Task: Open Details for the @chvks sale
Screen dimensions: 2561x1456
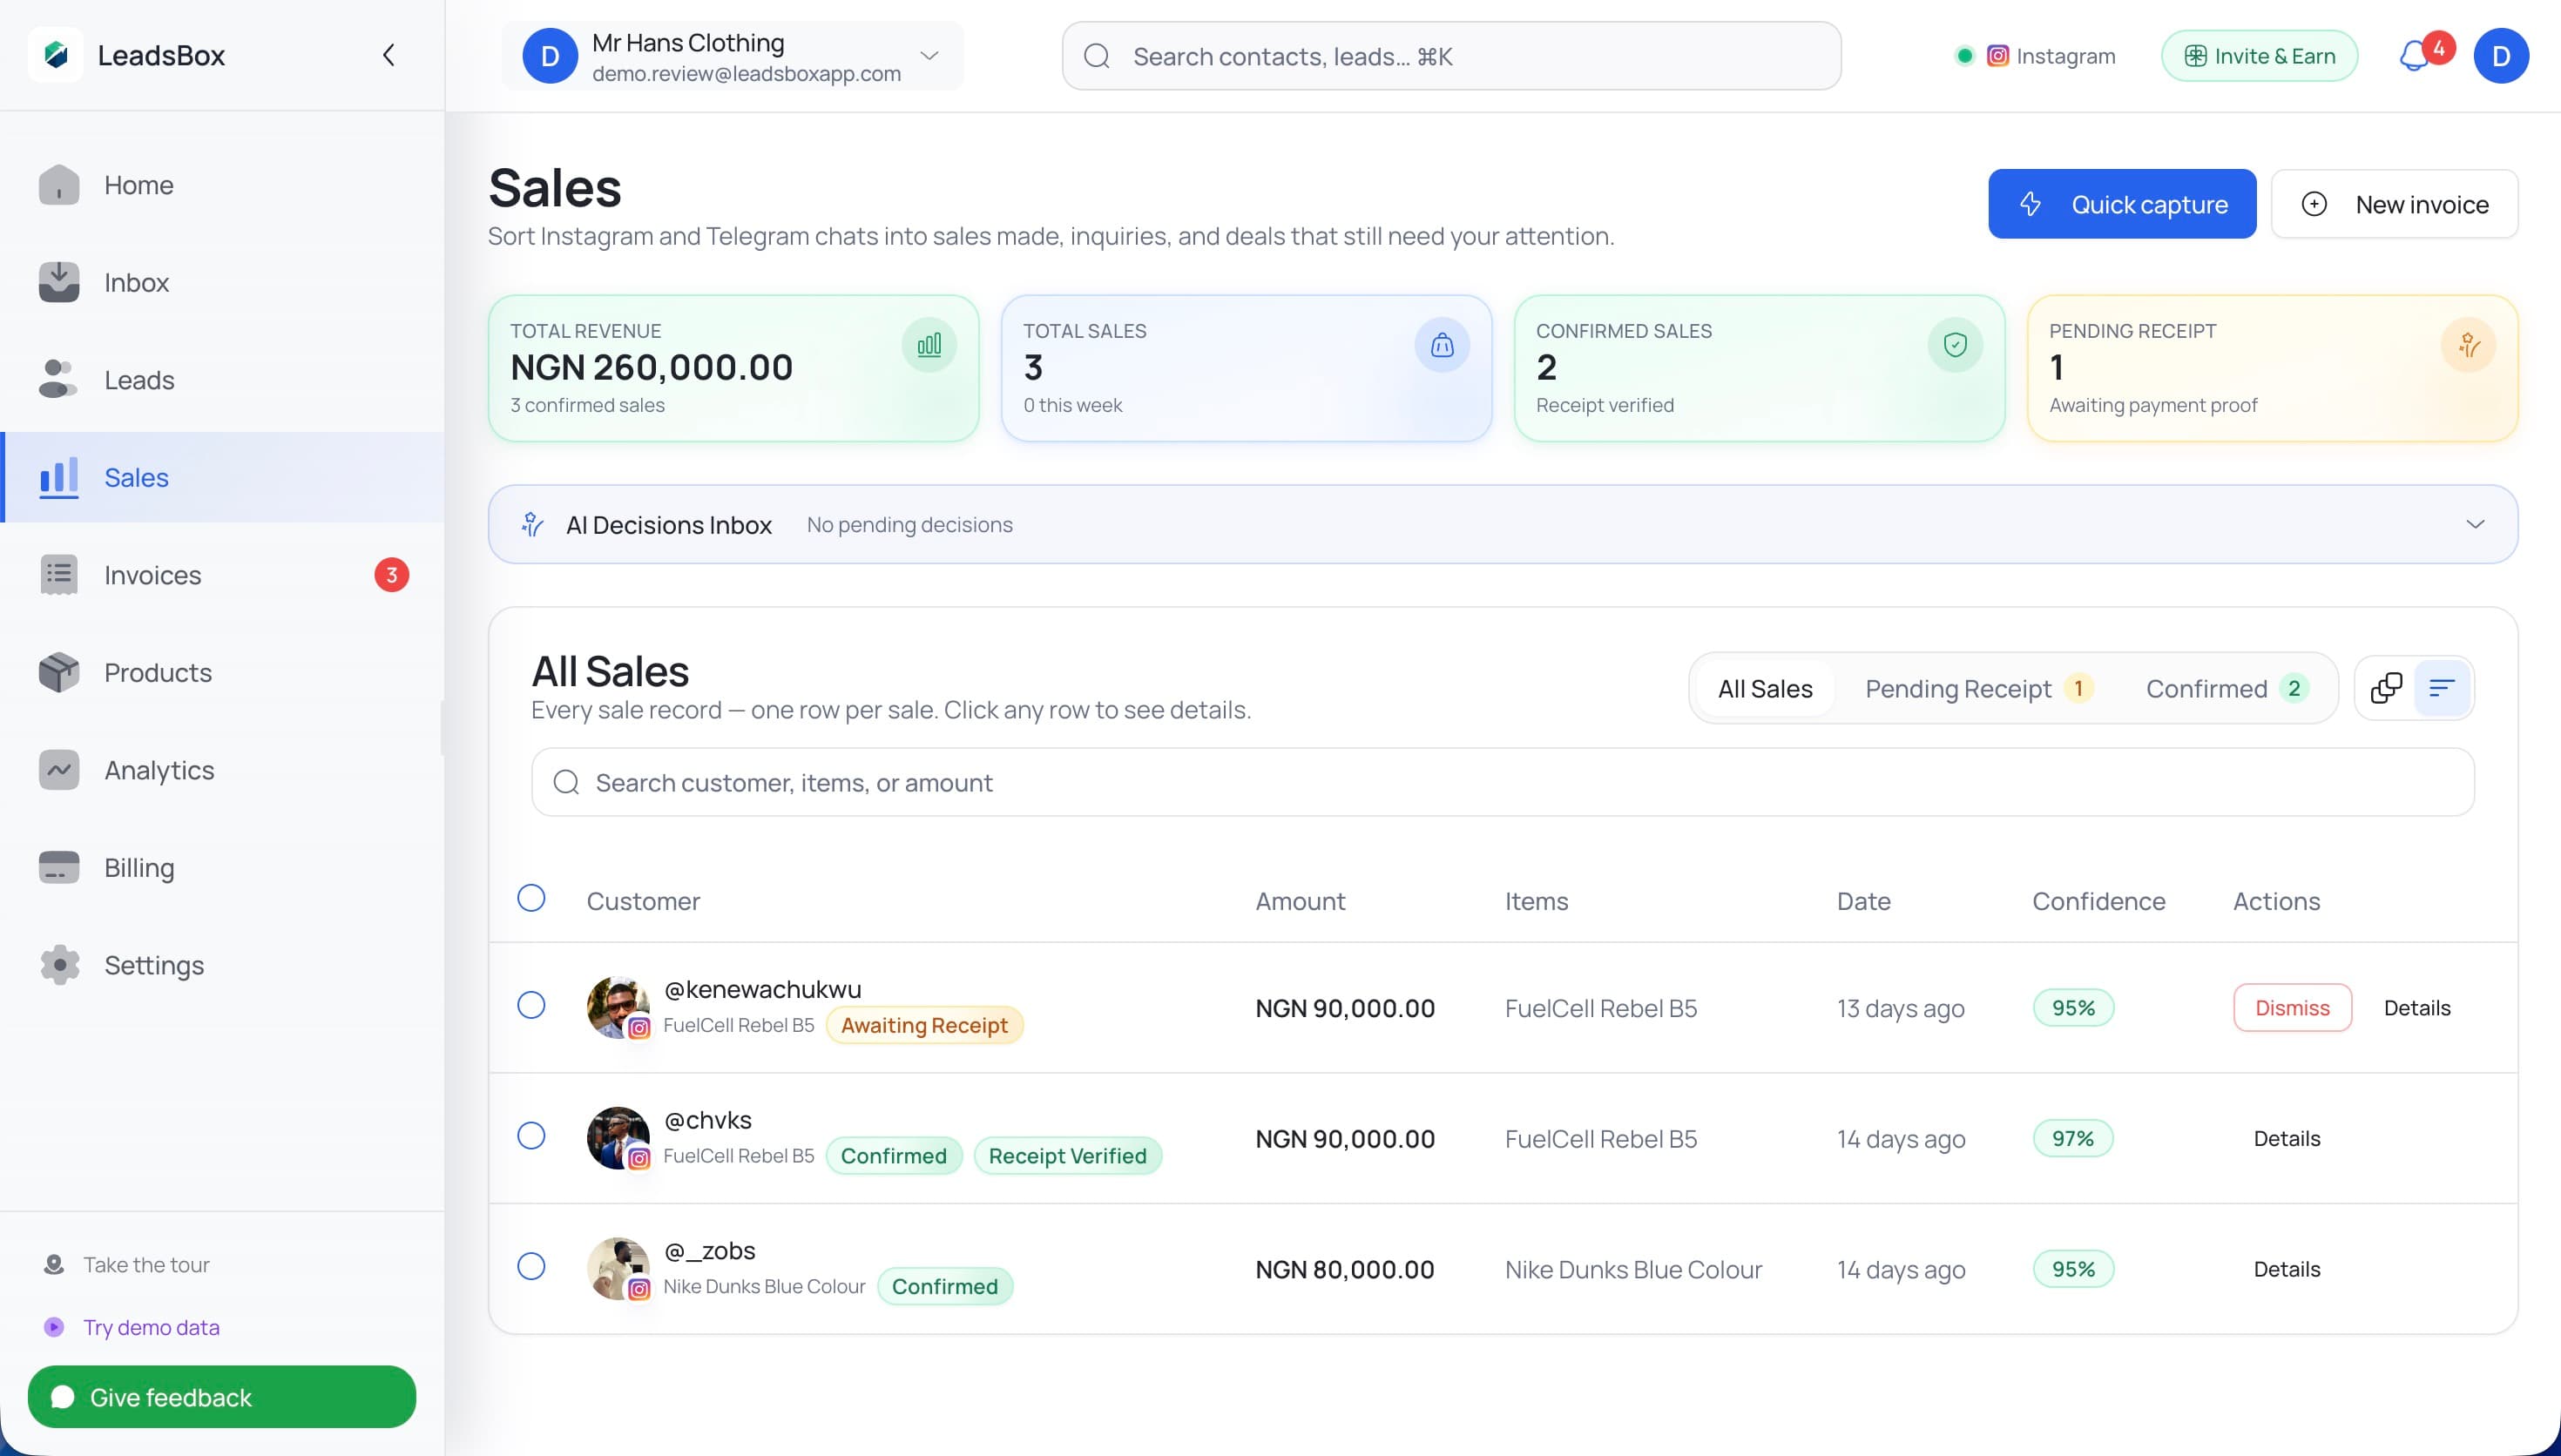Action: (x=2286, y=1139)
